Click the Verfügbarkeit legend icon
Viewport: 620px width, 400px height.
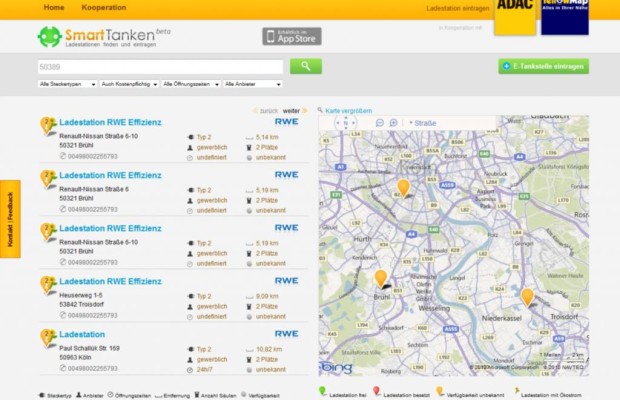(x=244, y=394)
